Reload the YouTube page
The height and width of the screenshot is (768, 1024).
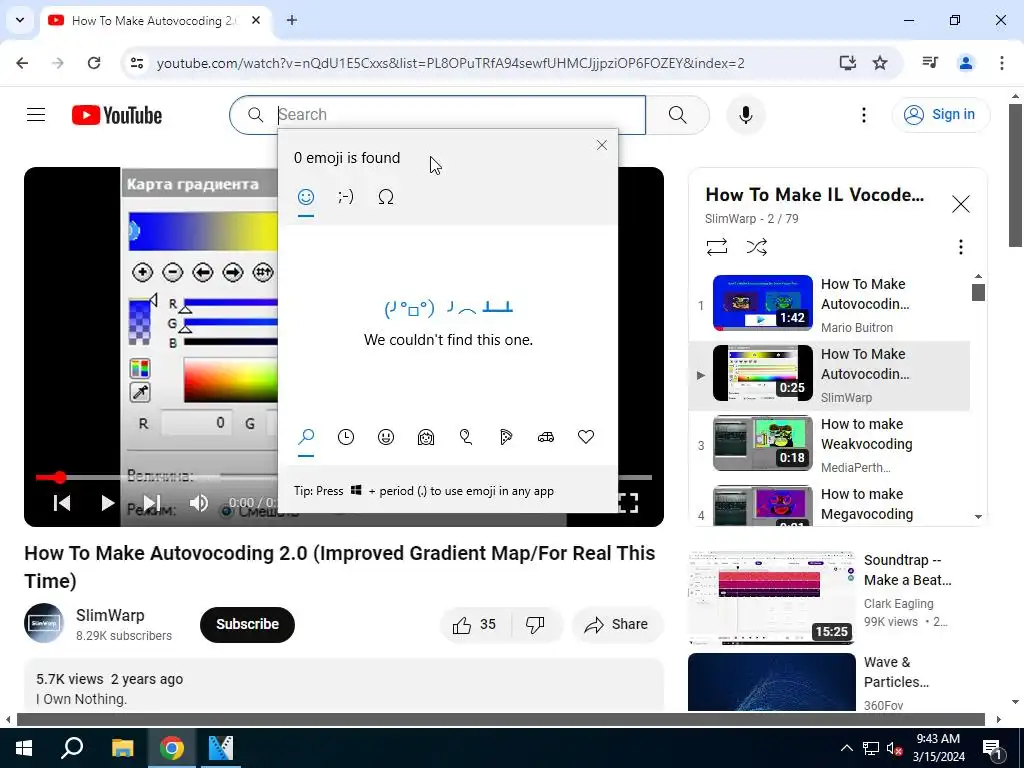[94, 63]
